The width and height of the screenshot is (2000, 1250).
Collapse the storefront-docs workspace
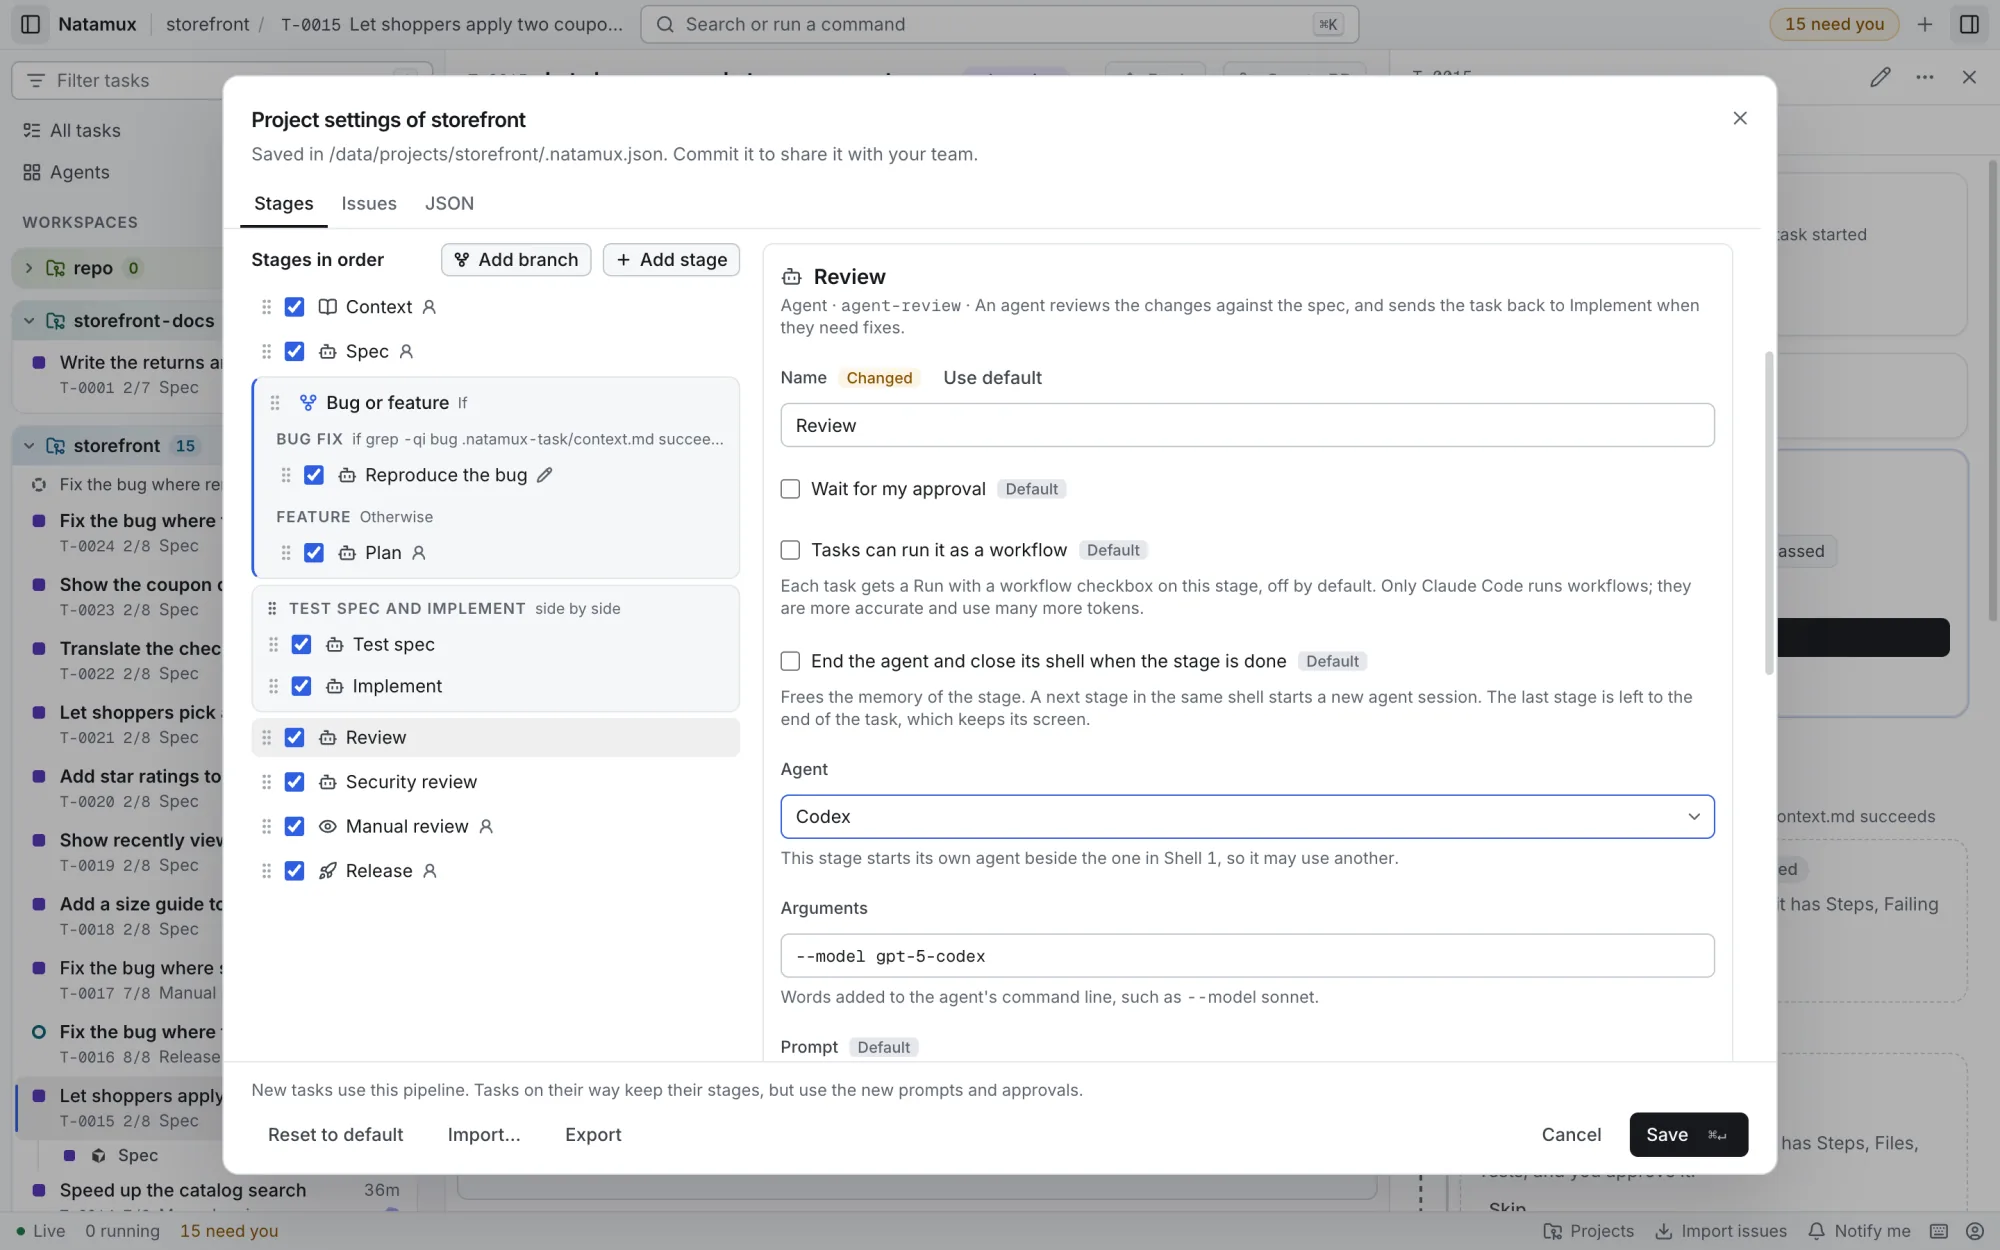tap(28, 321)
